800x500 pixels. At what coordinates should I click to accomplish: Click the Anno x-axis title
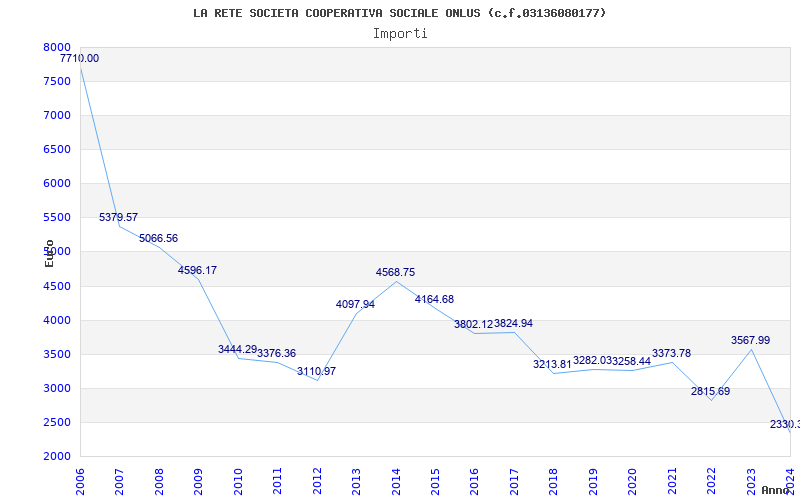776,490
